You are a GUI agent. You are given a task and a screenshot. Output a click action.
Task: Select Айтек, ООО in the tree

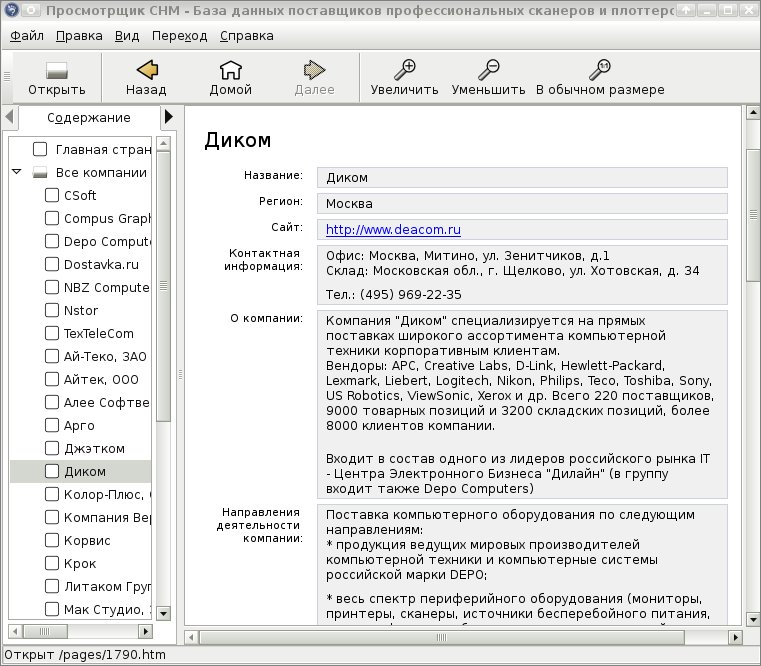click(101, 379)
